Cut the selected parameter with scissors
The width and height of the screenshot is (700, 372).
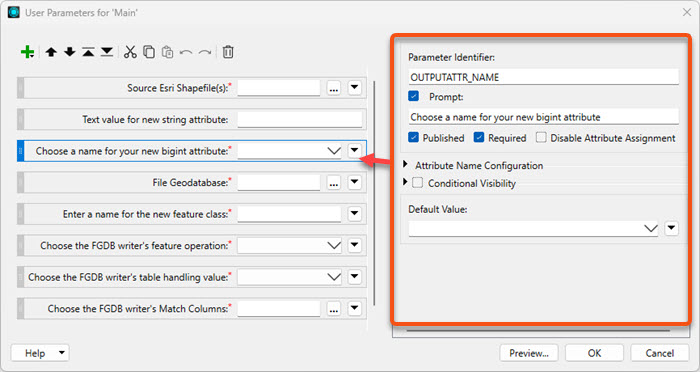coord(130,52)
